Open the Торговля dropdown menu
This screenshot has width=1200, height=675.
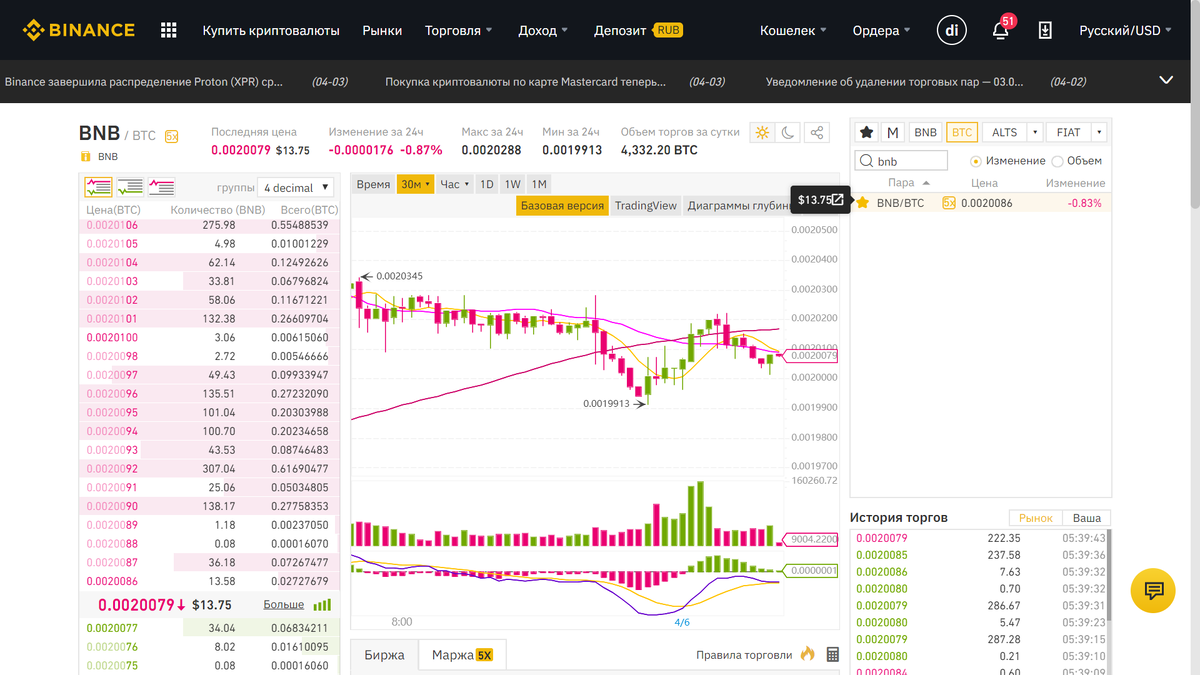point(459,30)
